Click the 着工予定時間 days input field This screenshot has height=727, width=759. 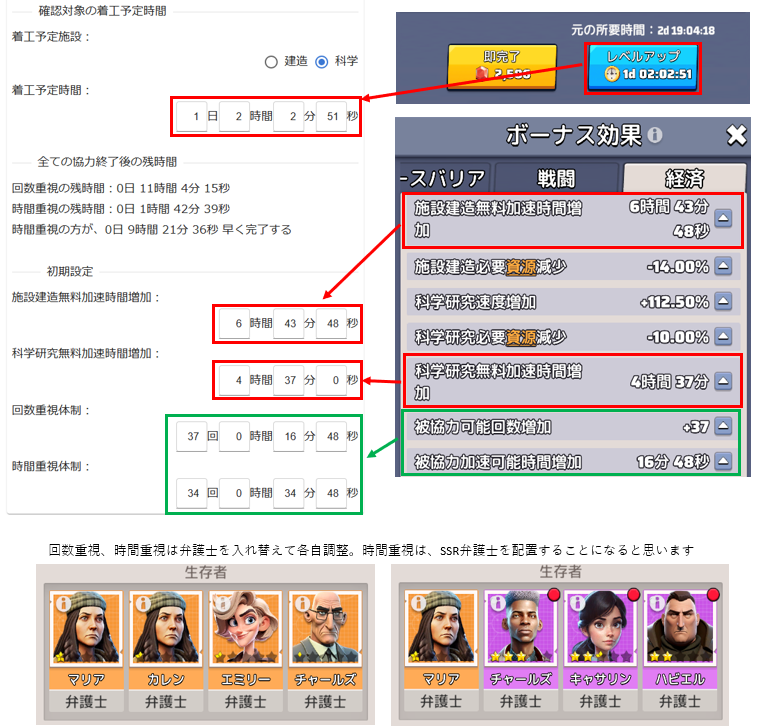click(x=192, y=116)
